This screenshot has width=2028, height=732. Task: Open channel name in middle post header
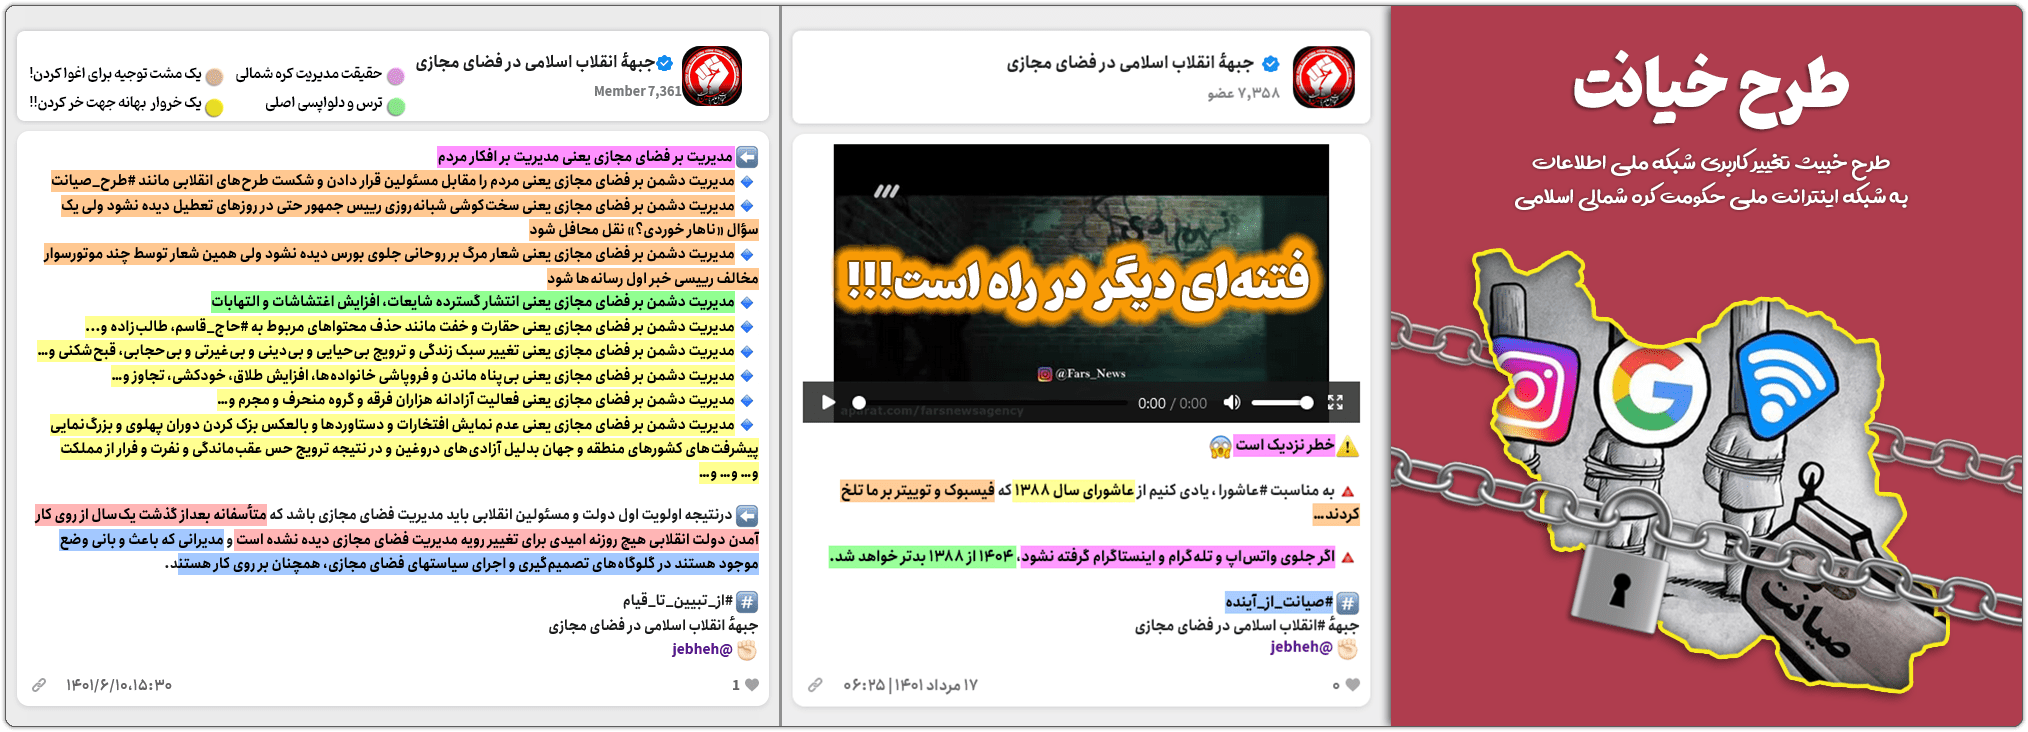click(1130, 63)
